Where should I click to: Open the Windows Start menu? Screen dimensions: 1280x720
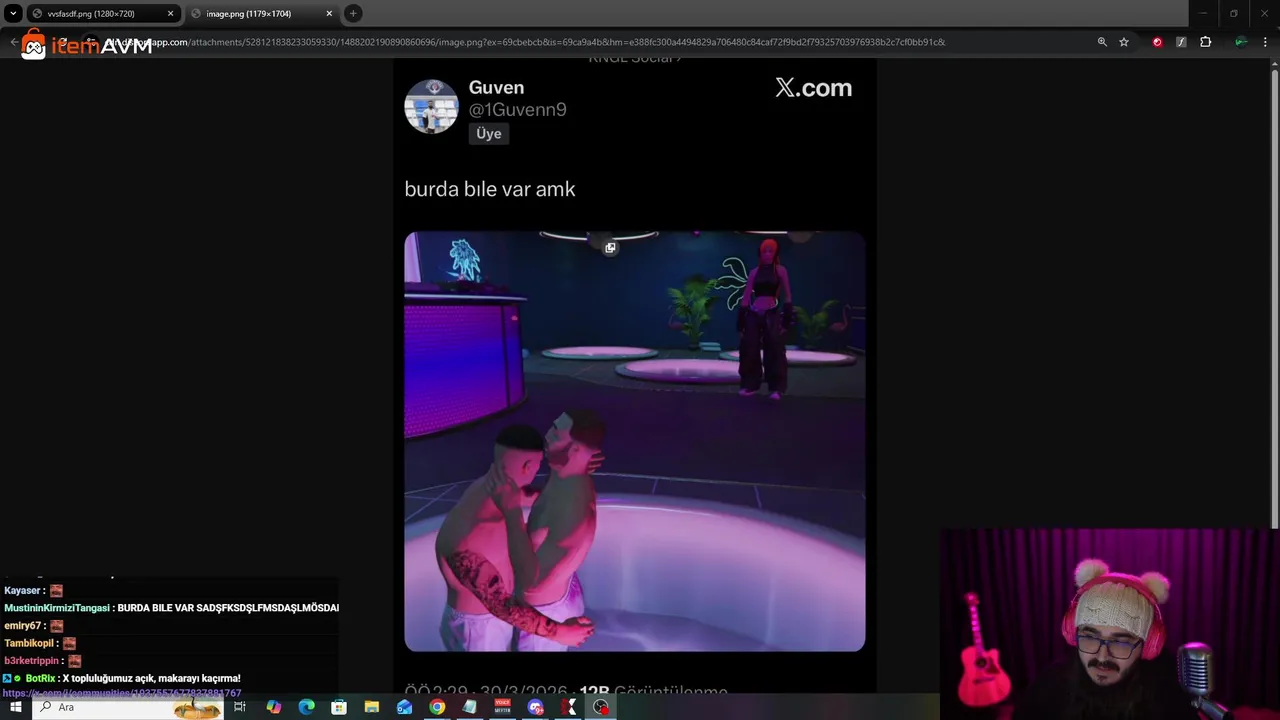16,707
